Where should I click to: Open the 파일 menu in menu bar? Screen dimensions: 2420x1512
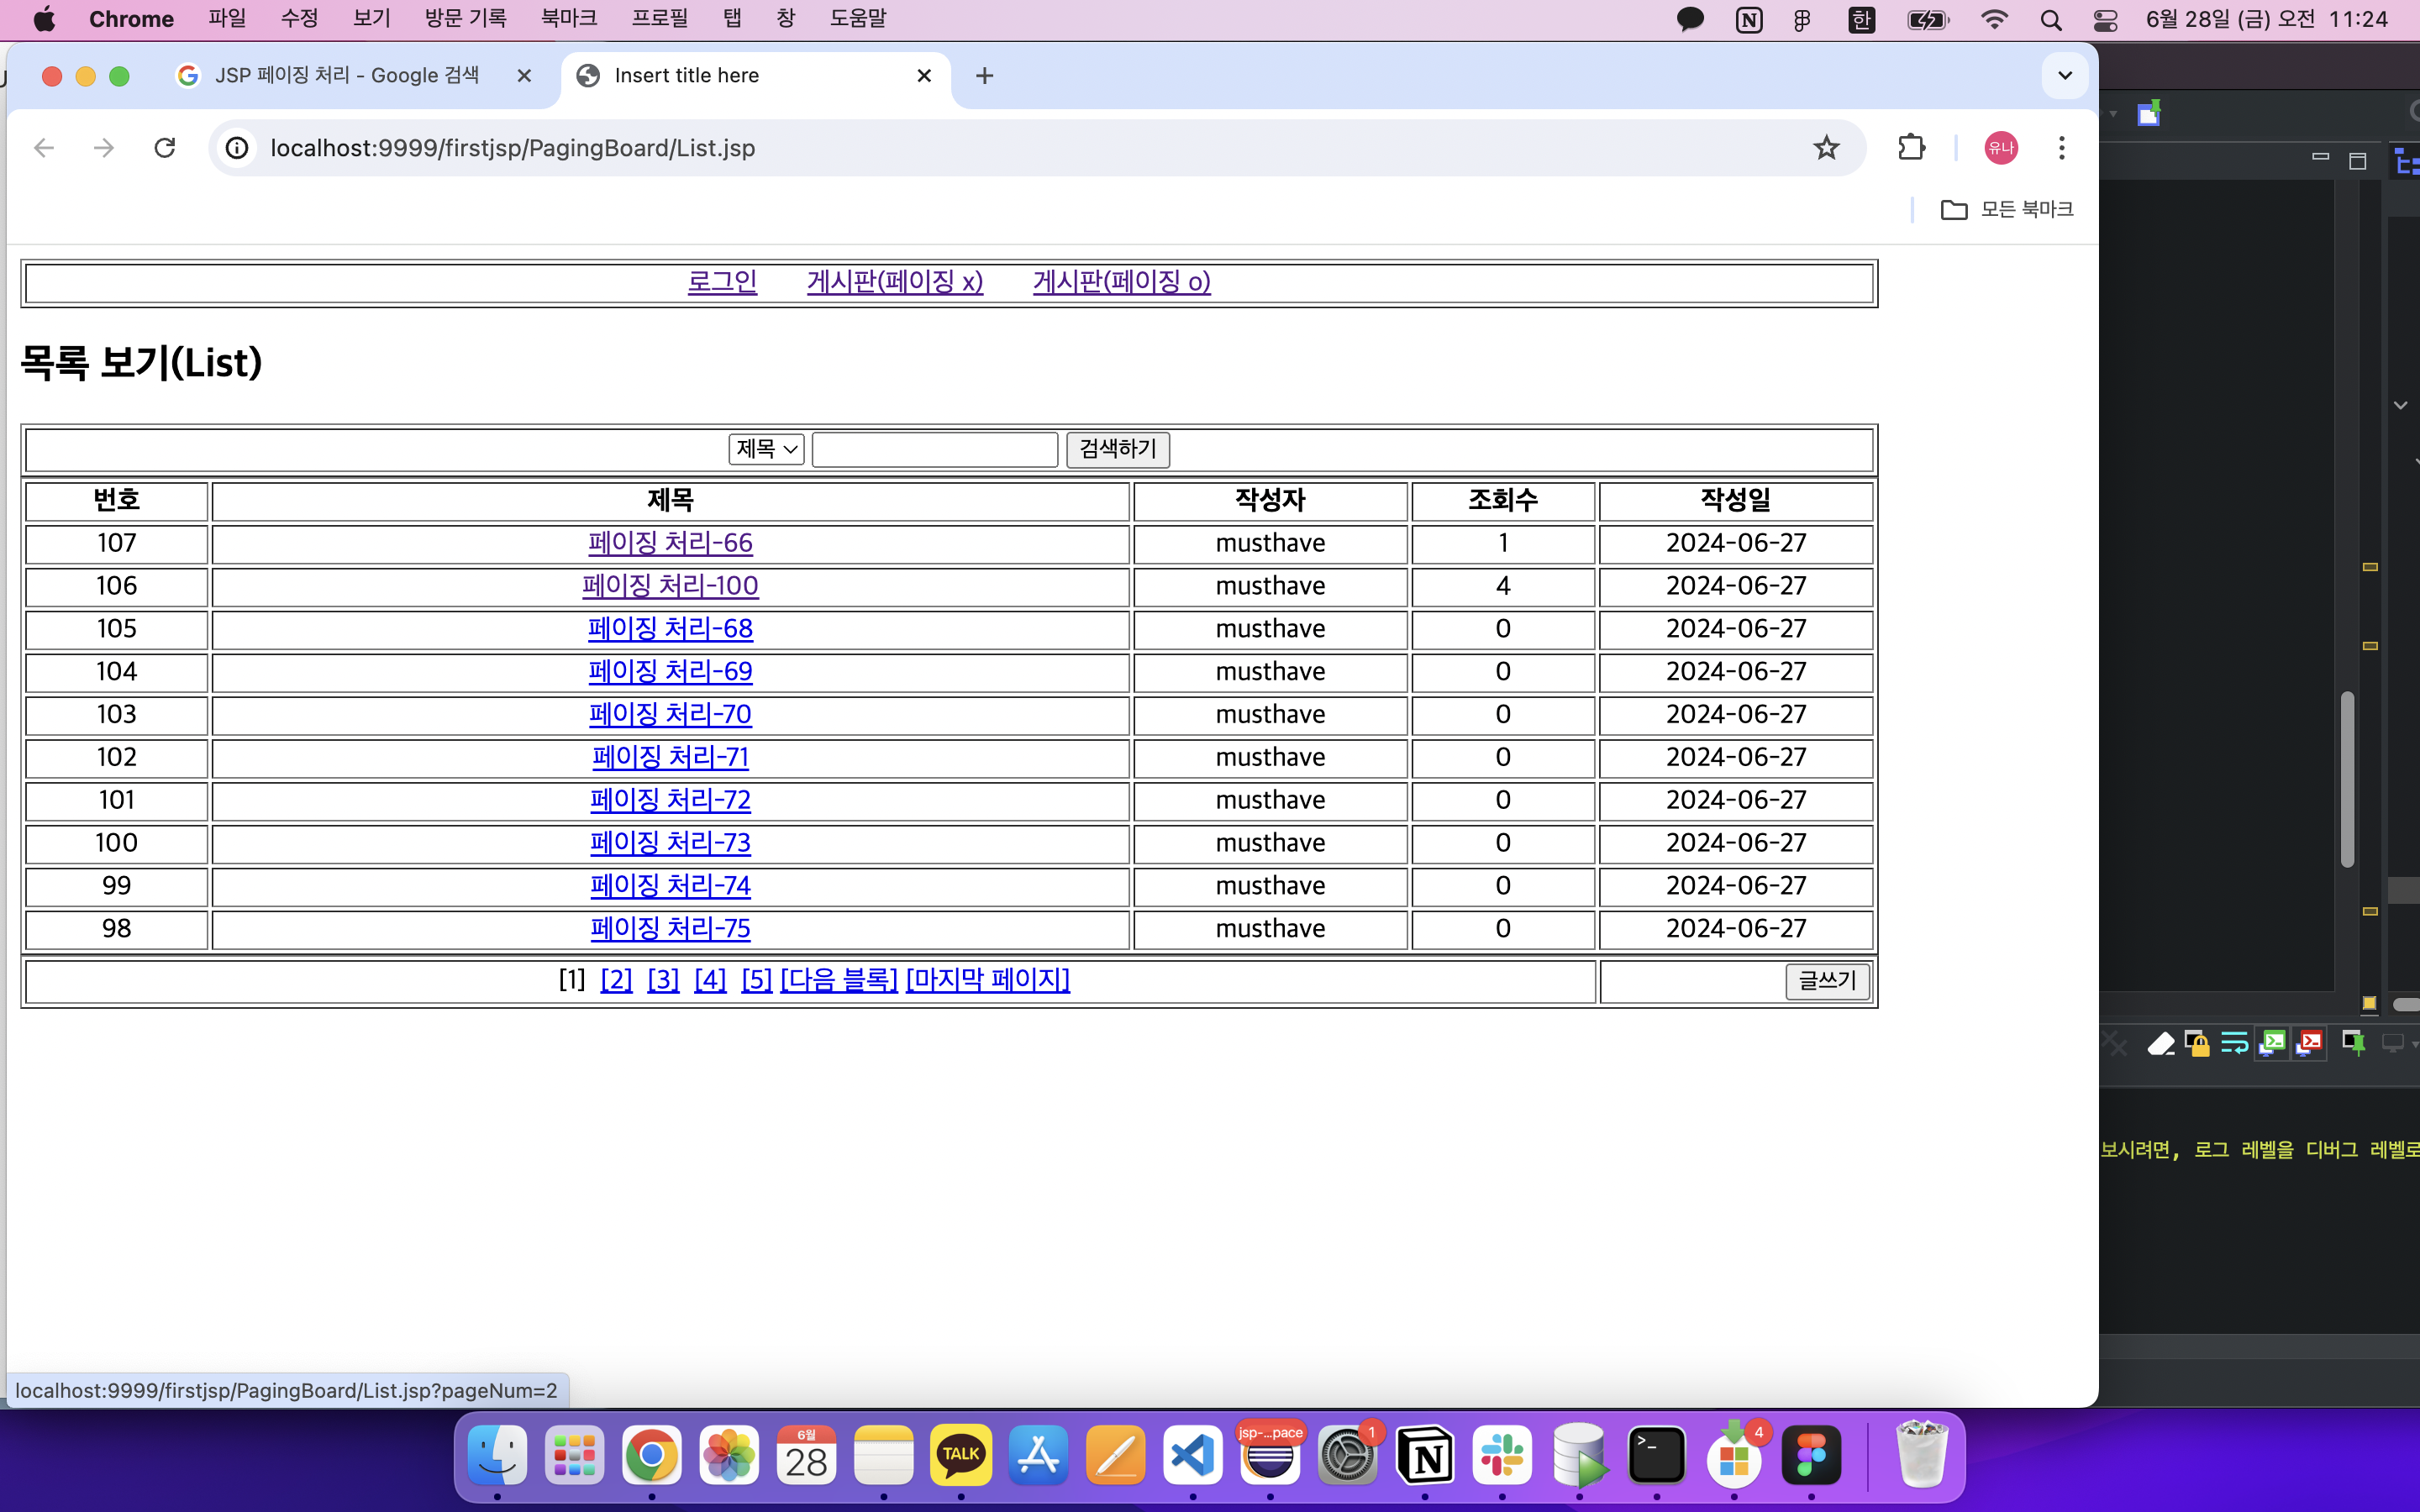[227, 19]
